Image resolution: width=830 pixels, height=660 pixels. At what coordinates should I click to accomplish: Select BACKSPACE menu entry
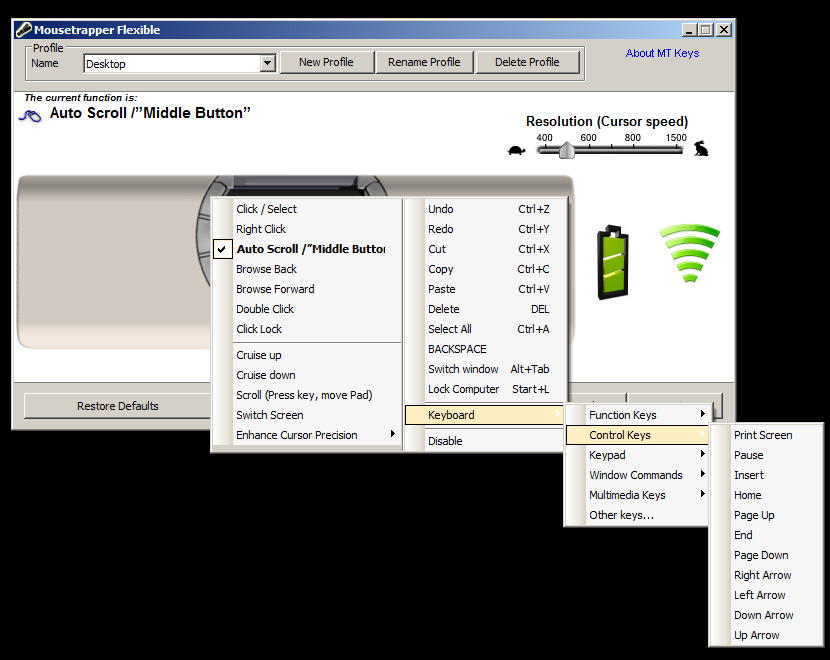pos(486,349)
